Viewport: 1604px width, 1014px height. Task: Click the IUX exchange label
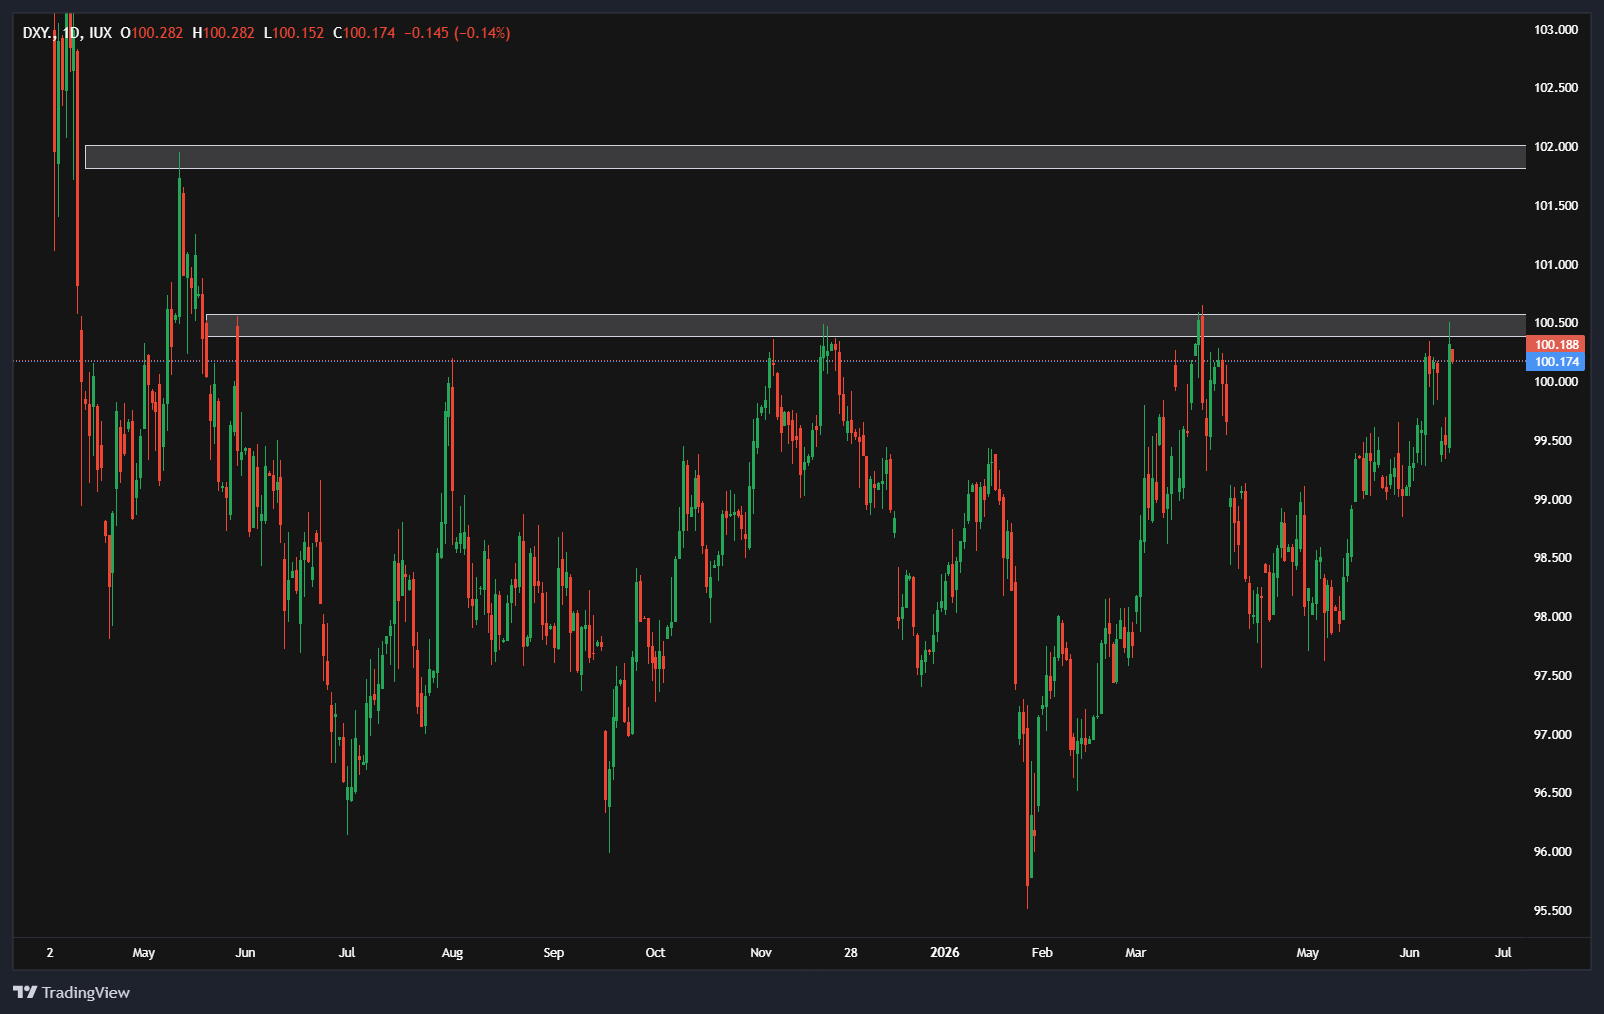coord(100,33)
